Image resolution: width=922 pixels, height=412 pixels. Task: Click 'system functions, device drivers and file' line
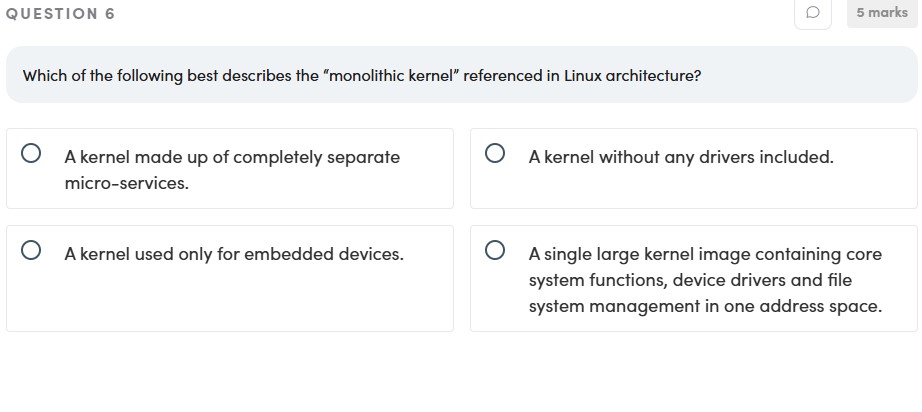click(x=690, y=280)
